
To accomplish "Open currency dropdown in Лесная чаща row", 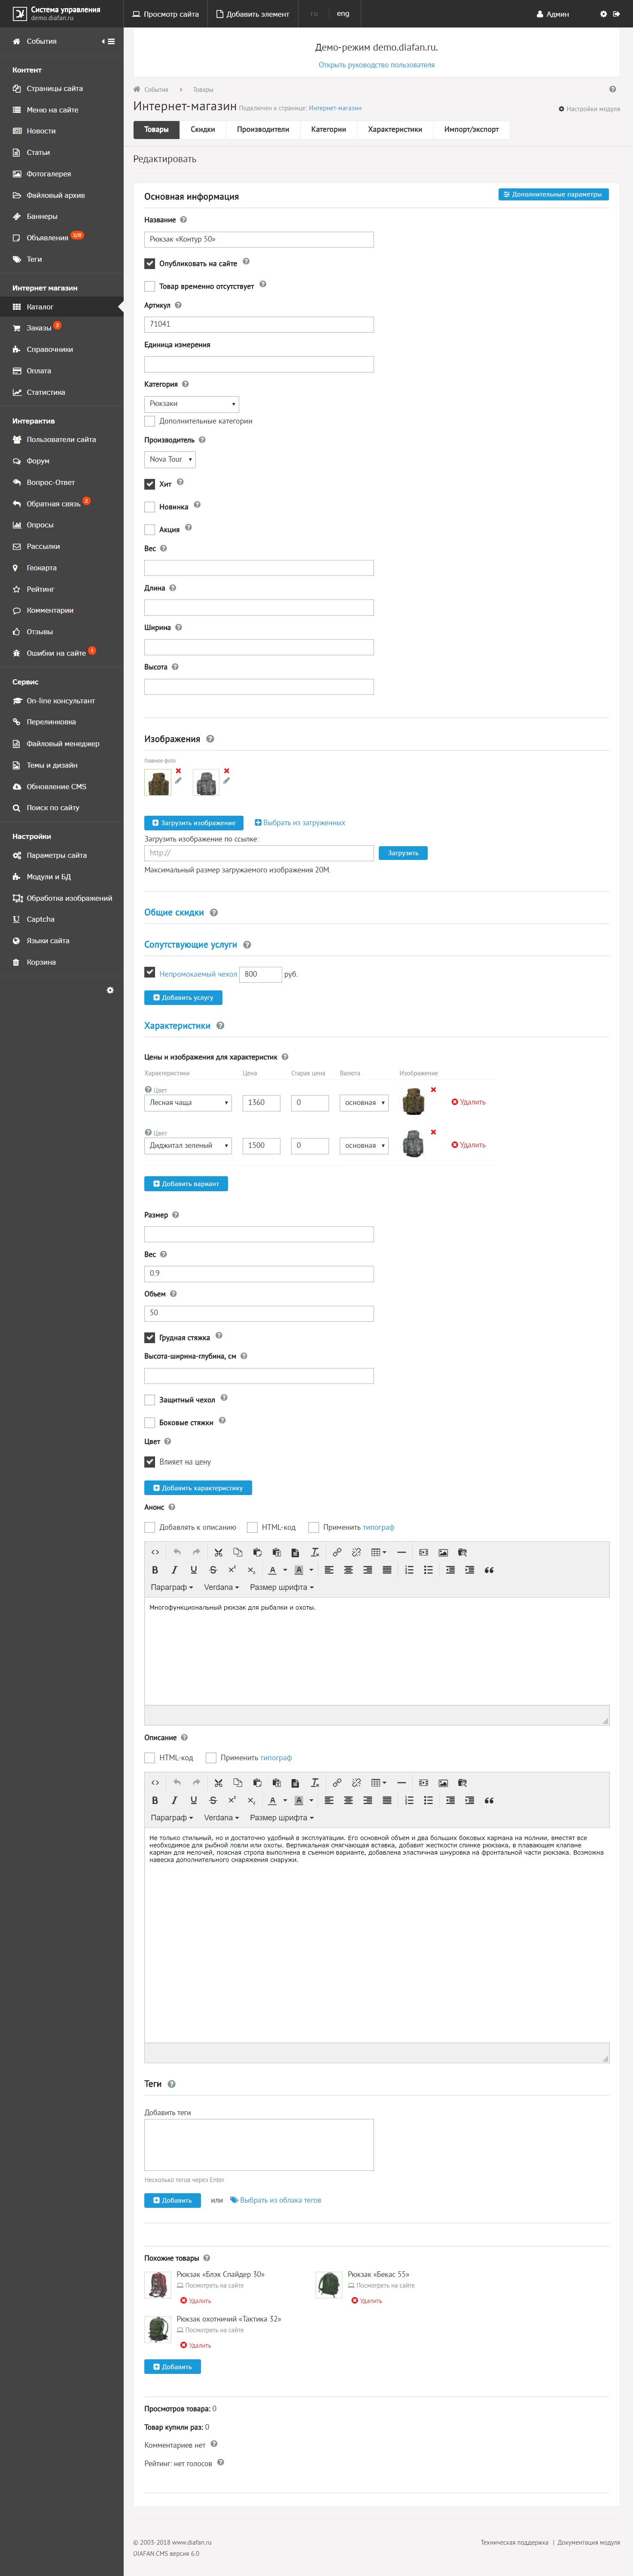I will coord(364,1103).
